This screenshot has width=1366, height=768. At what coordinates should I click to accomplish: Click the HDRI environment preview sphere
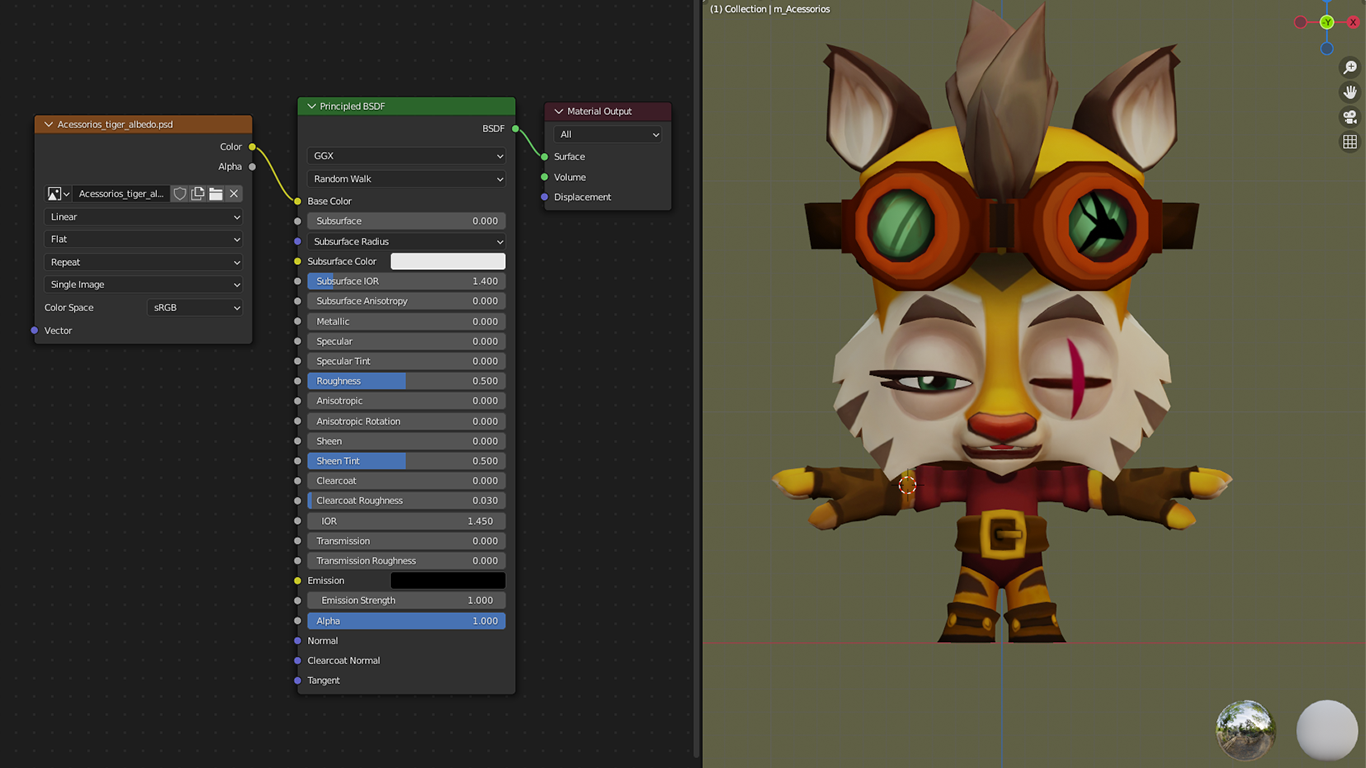[1245, 729]
